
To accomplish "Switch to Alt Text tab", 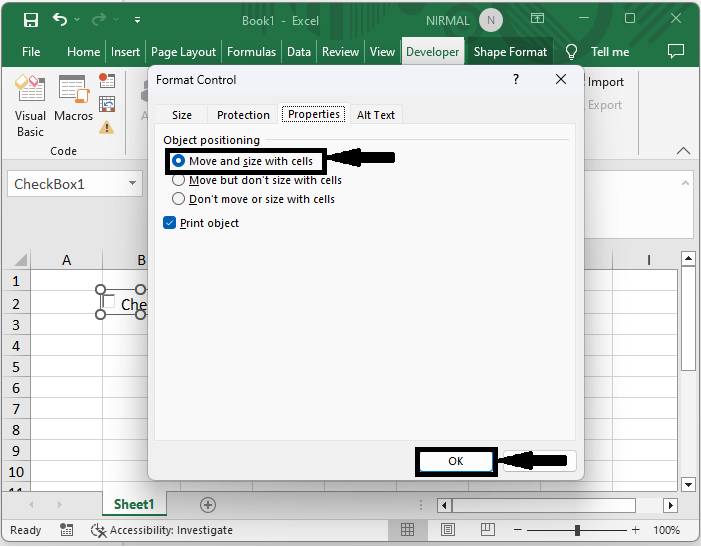I will (376, 115).
